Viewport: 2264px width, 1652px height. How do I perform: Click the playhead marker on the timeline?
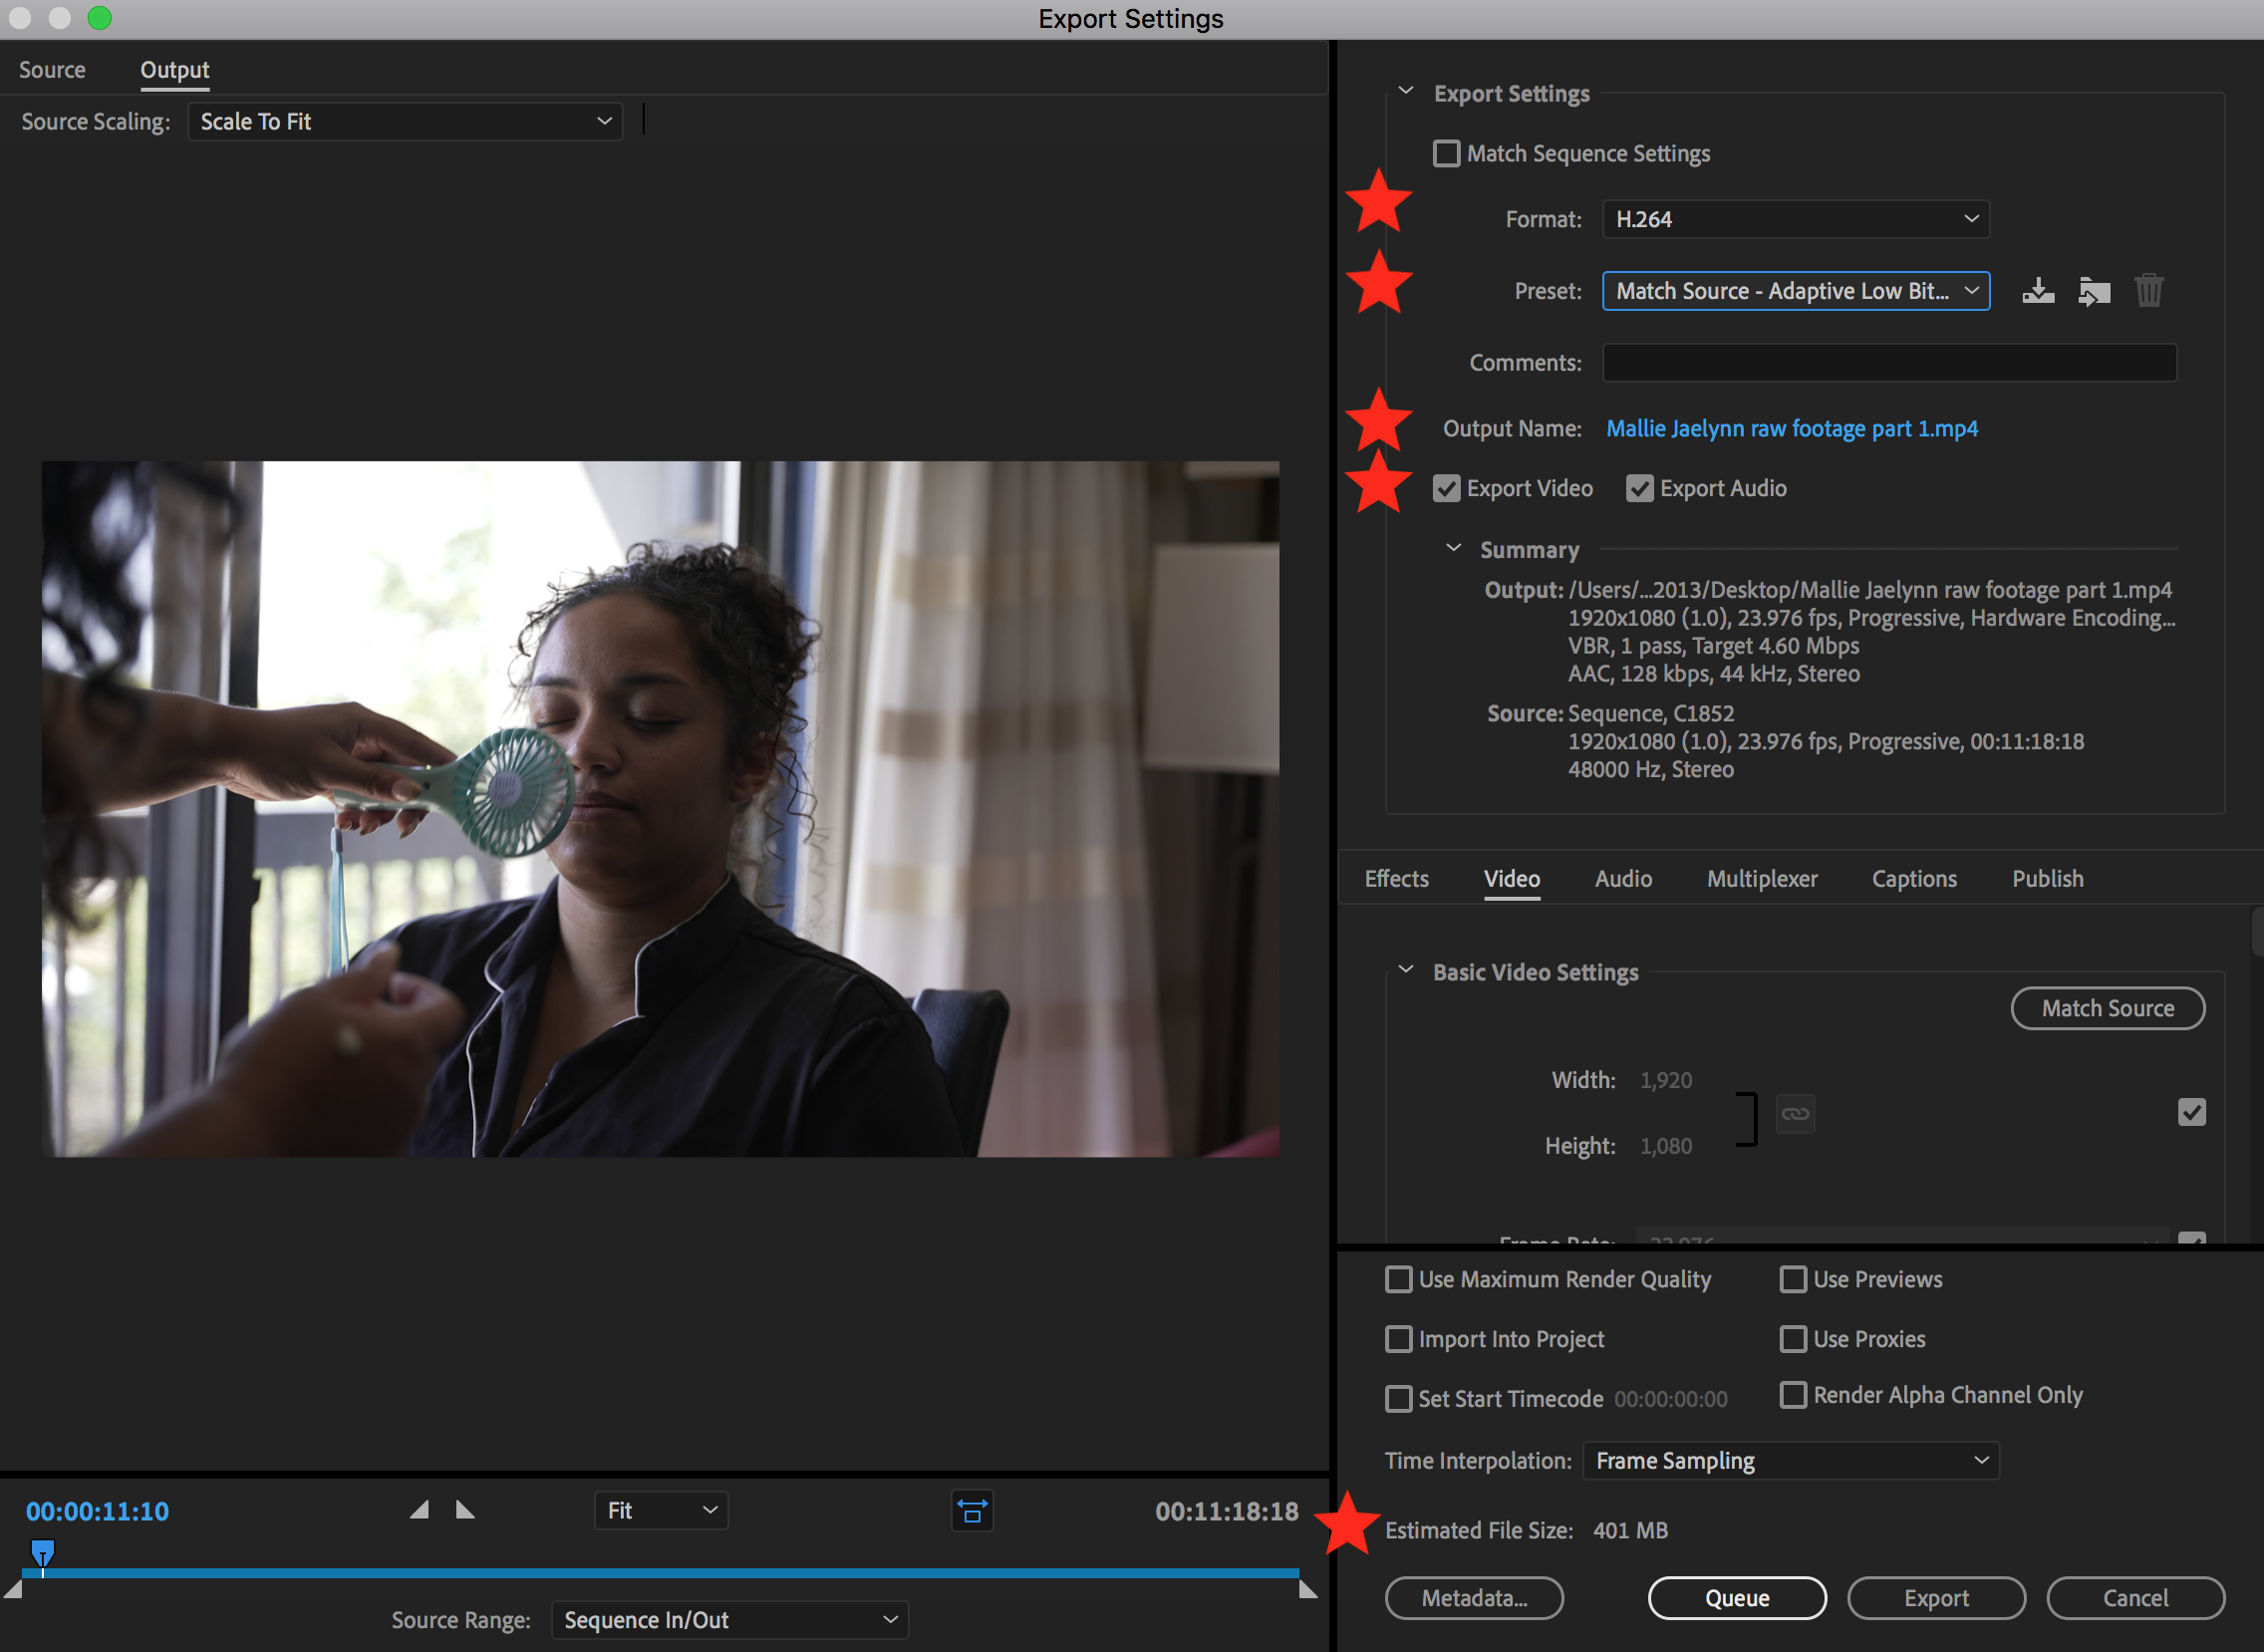click(x=42, y=1554)
